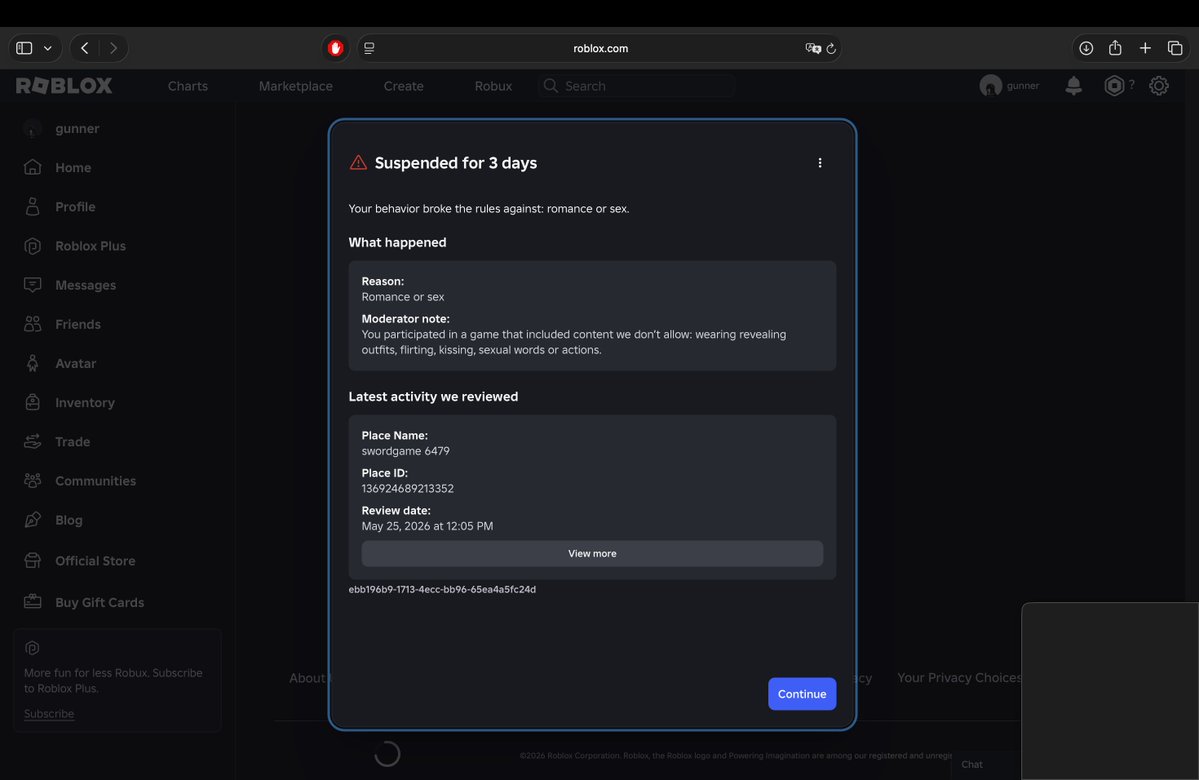Screen dimensions: 1199x780
Task: Click the About footer link
Action: 307,678
